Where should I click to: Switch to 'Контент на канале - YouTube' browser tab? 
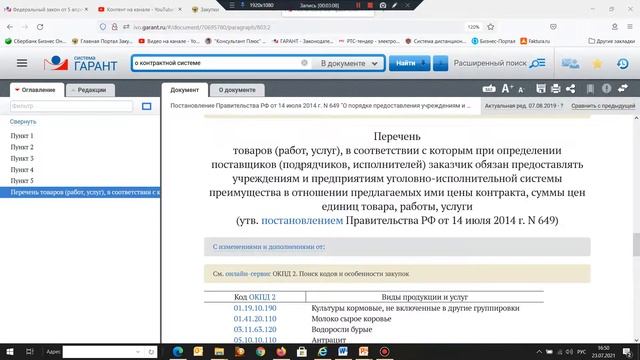coord(139,9)
